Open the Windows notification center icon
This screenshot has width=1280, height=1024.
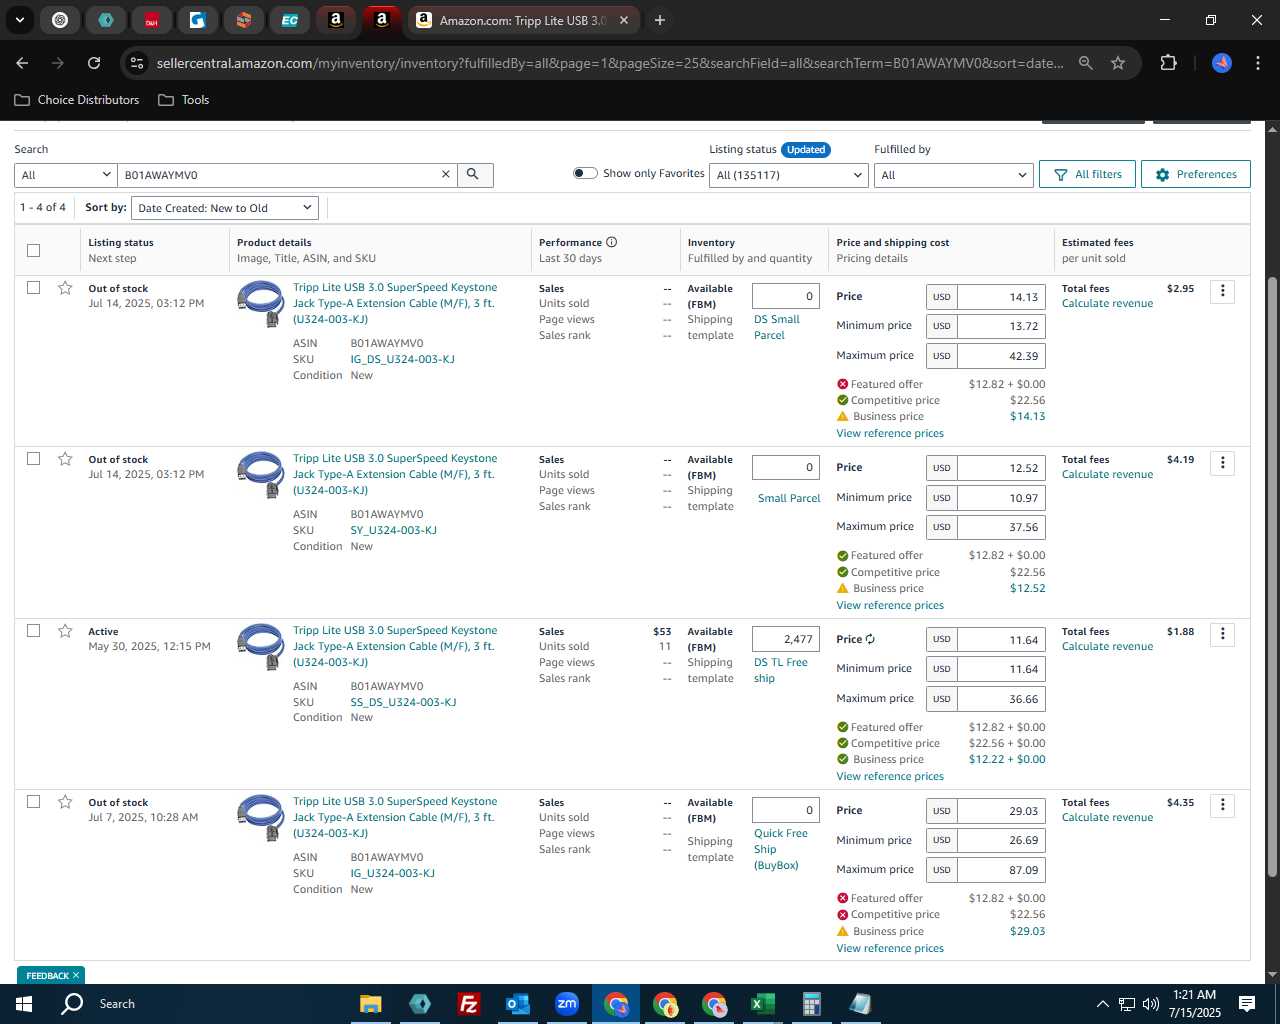tap(1247, 1004)
